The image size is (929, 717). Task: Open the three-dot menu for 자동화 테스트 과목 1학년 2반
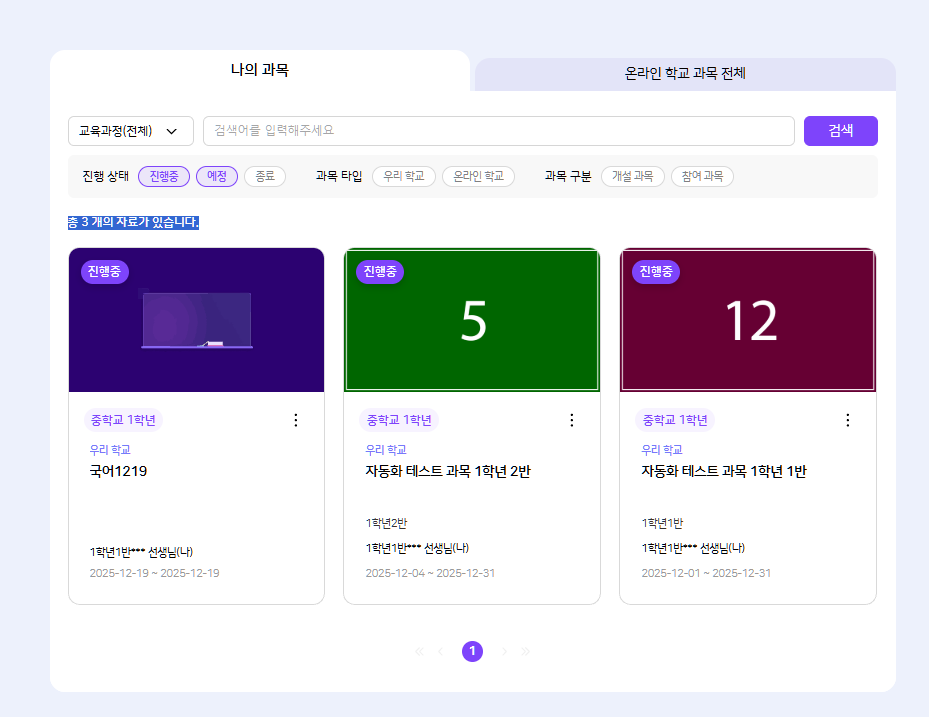pos(572,420)
